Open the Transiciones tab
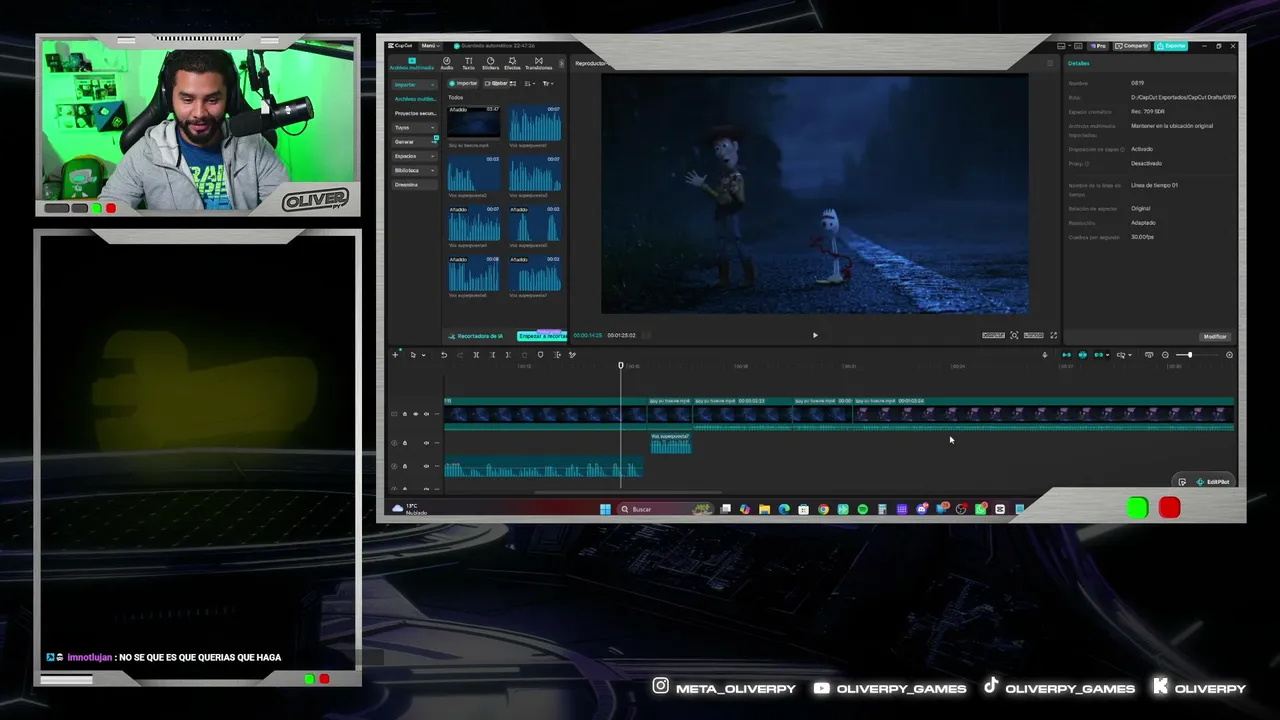The width and height of the screenshot is (1280, 720). tap(538, 63)
